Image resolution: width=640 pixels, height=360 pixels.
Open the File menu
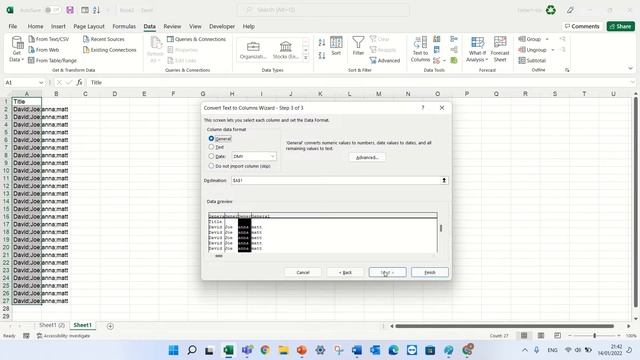coord(13,26)
